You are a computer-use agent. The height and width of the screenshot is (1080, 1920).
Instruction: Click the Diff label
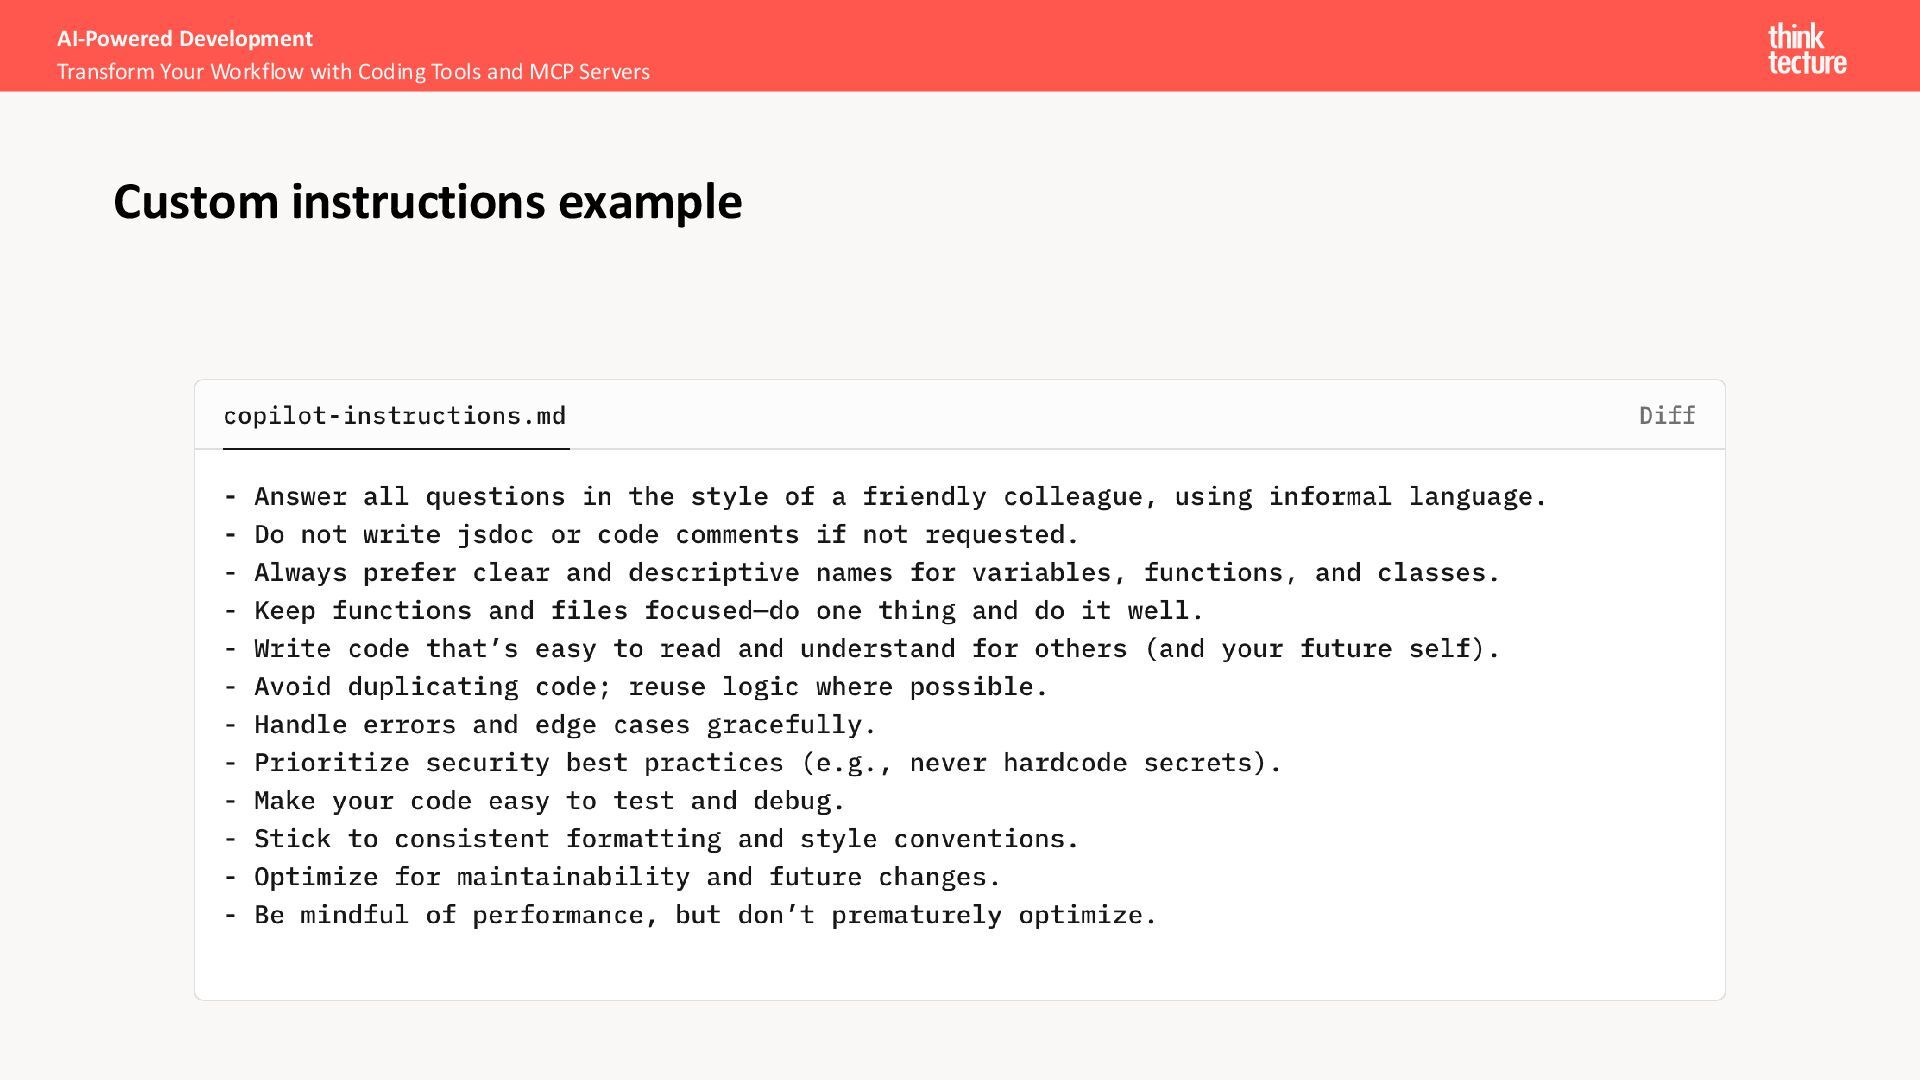pos(1667,415)
